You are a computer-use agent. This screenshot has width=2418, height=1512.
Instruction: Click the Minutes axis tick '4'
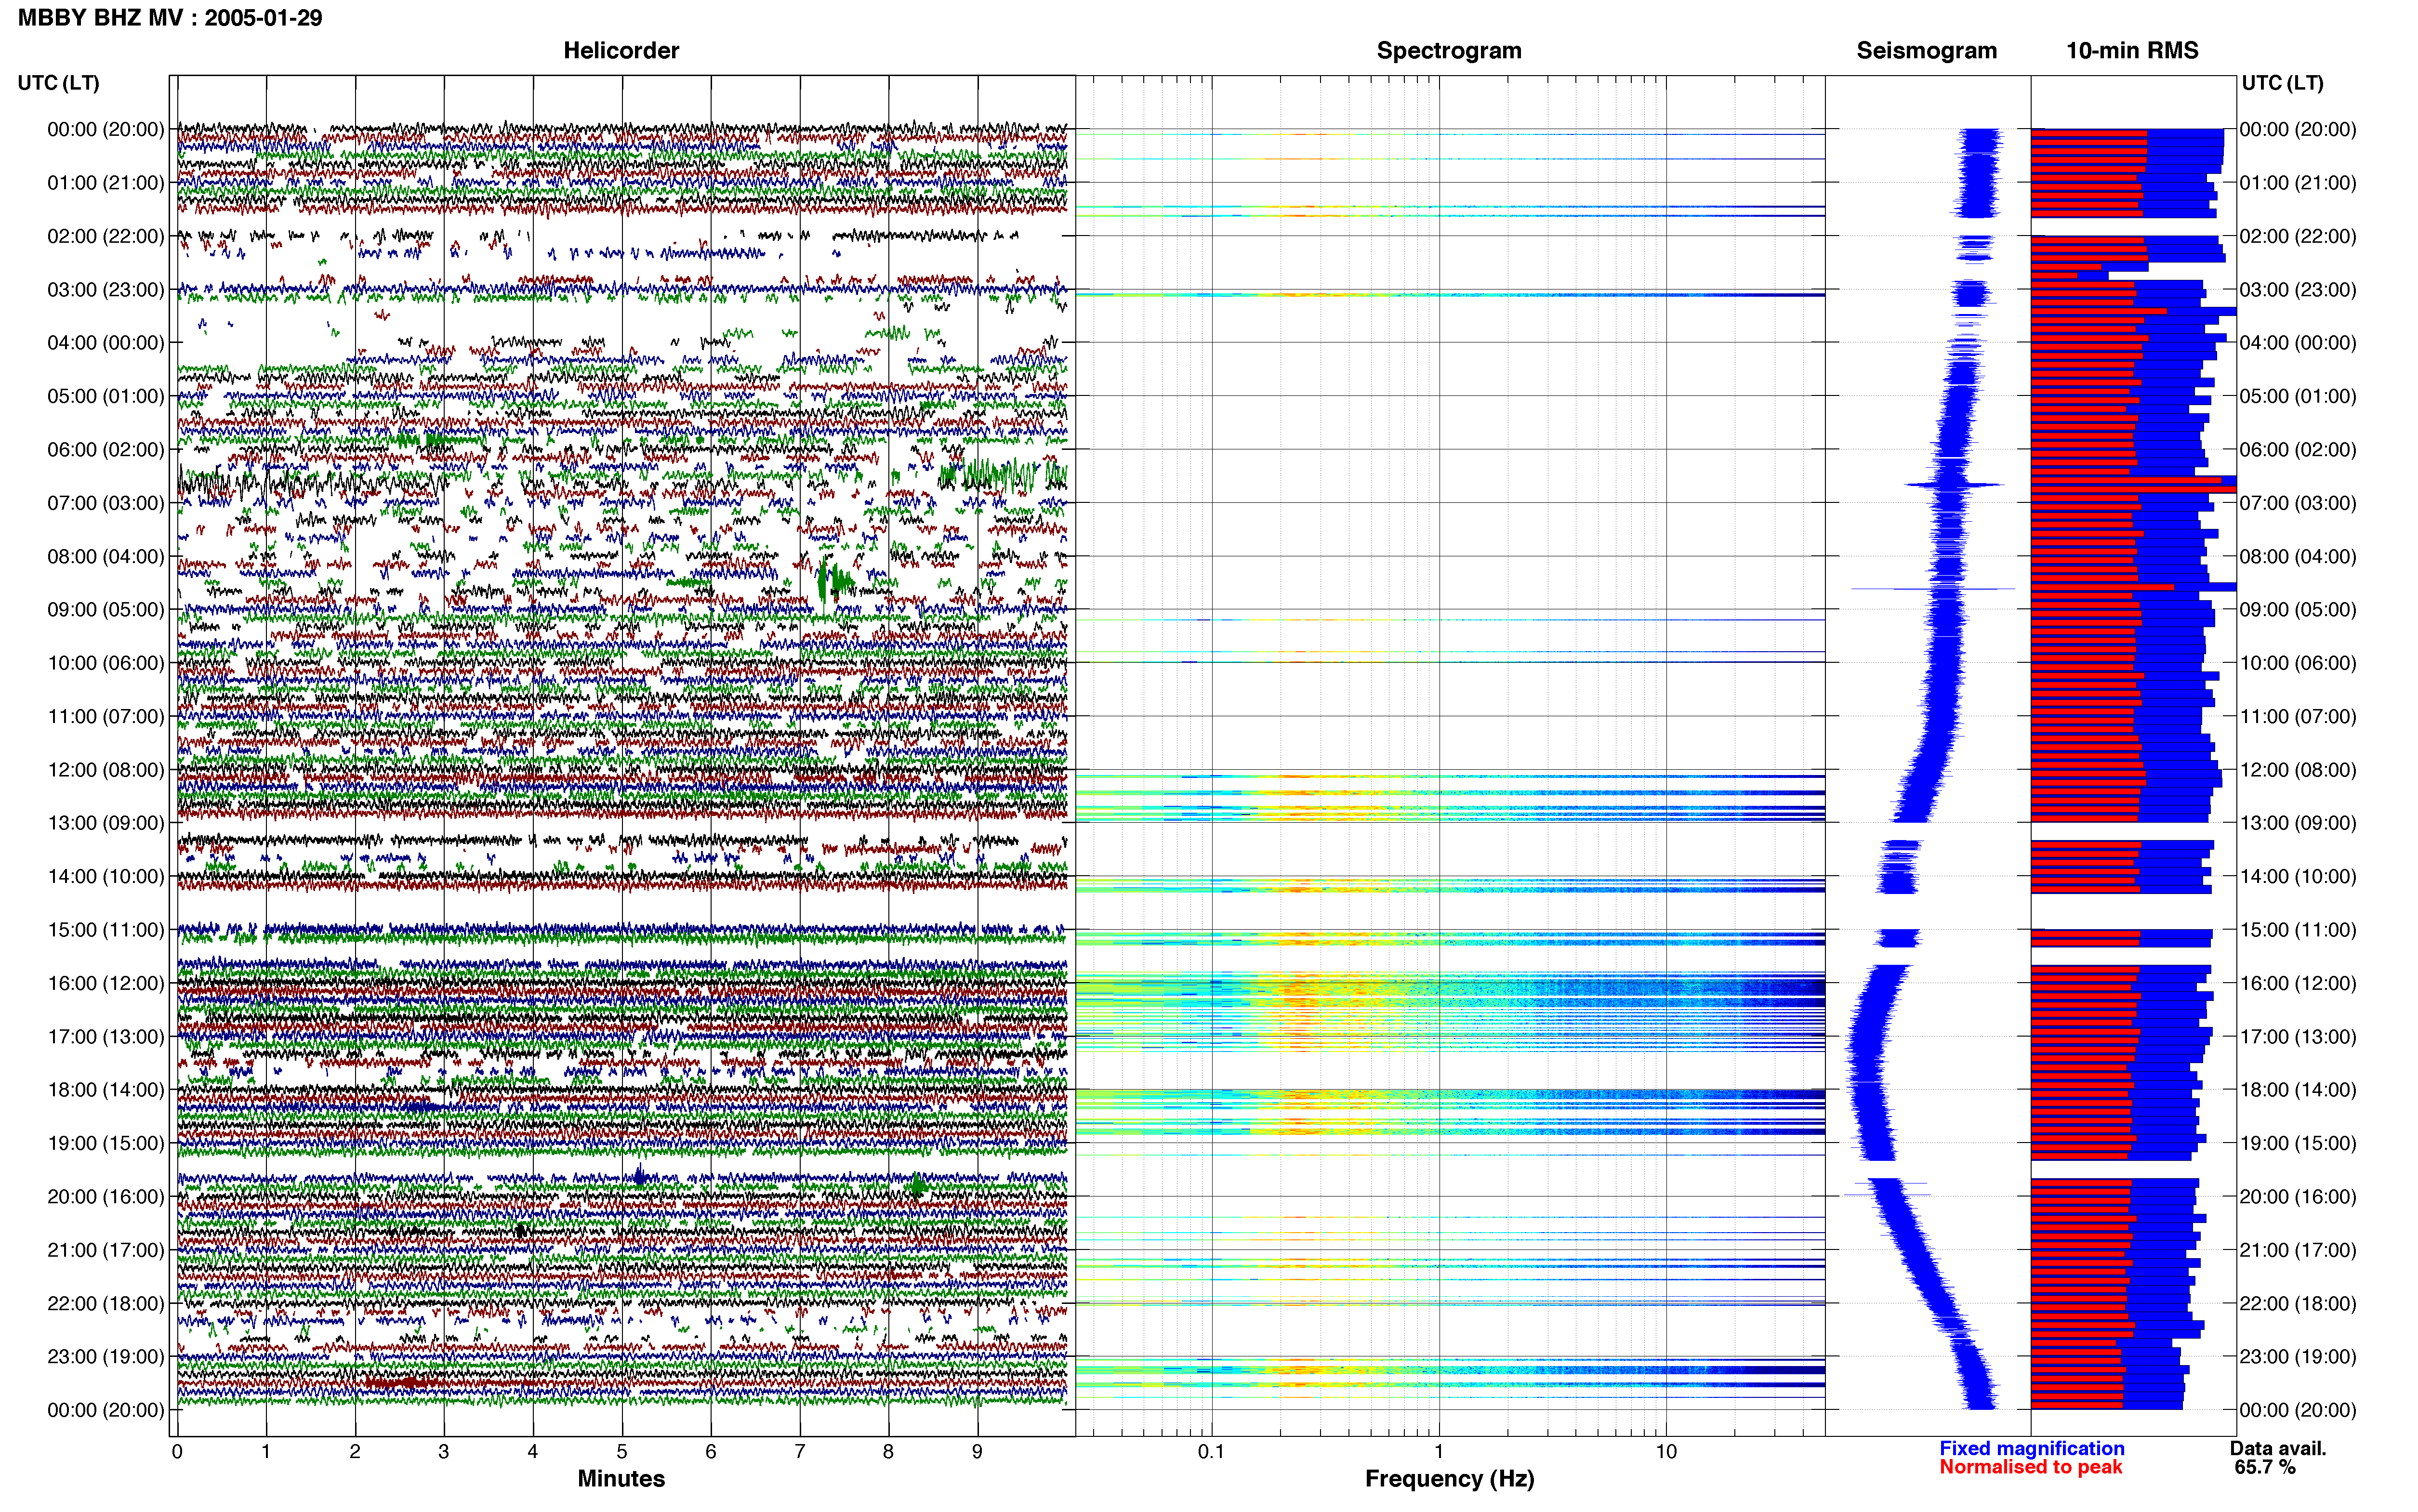pyautogui.click(x=533, y=1452)
